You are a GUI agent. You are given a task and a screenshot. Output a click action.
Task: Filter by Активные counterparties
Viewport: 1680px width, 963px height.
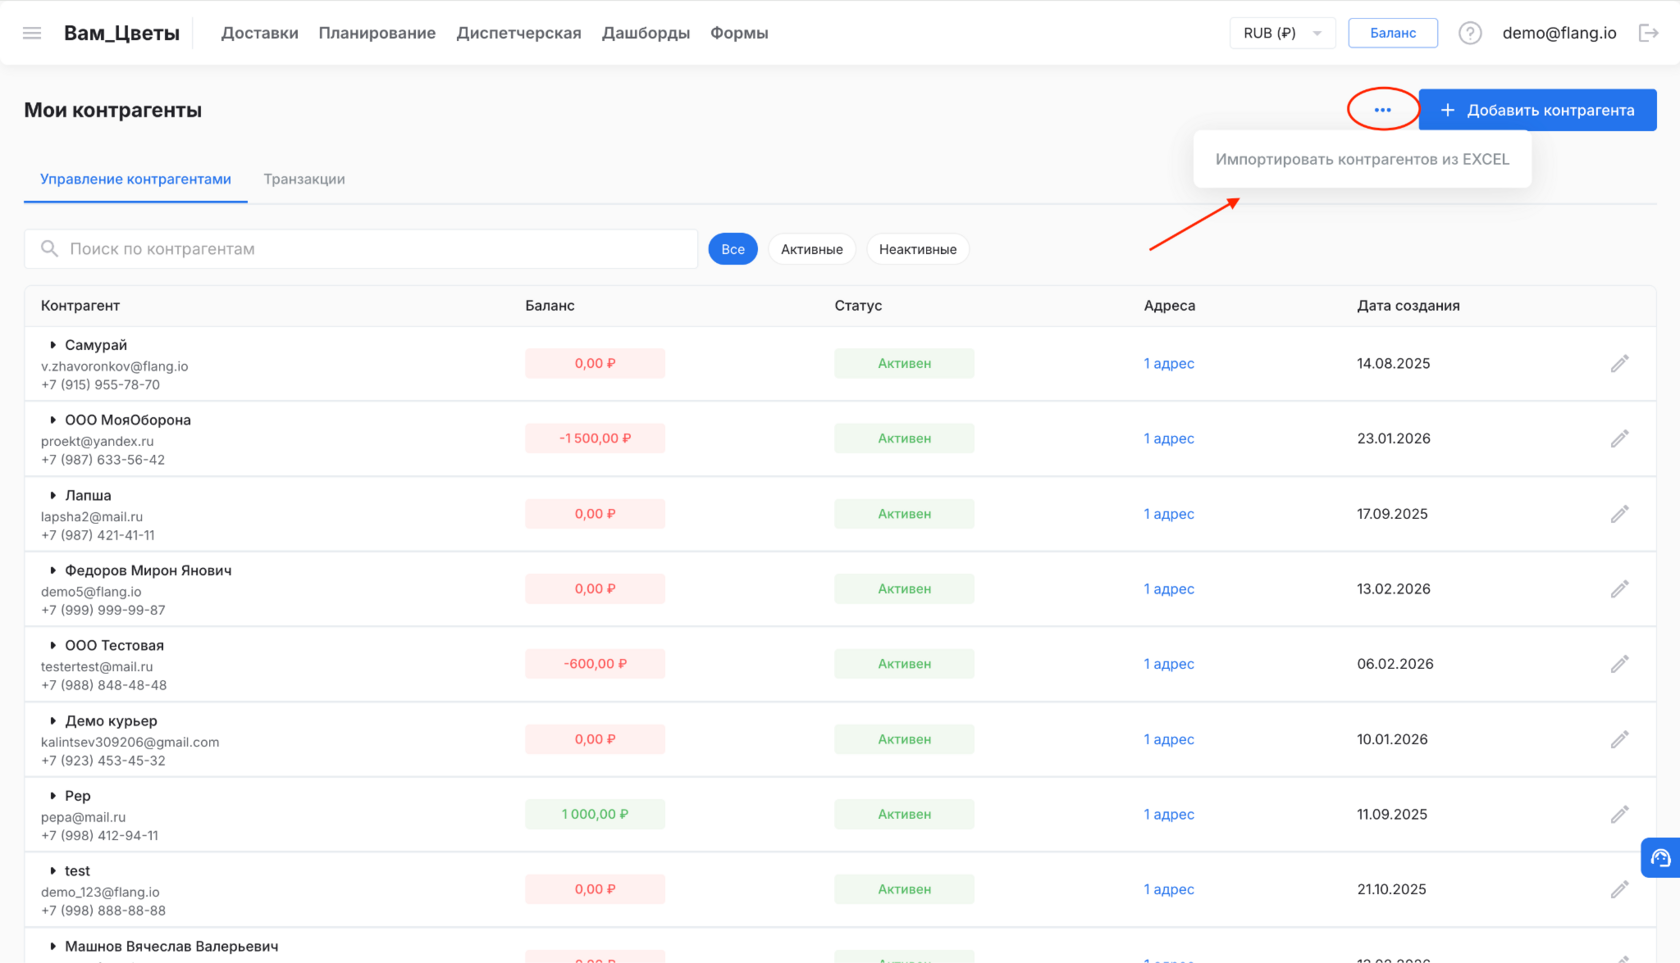[811, 249]
